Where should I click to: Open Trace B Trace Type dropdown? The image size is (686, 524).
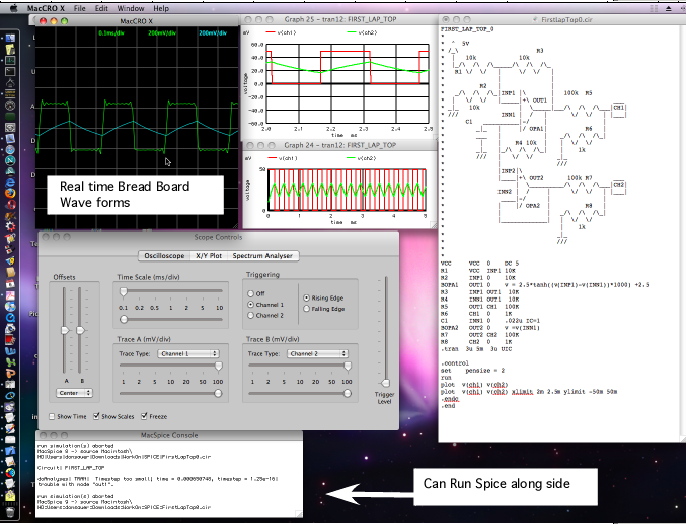(x=317, y=353)
